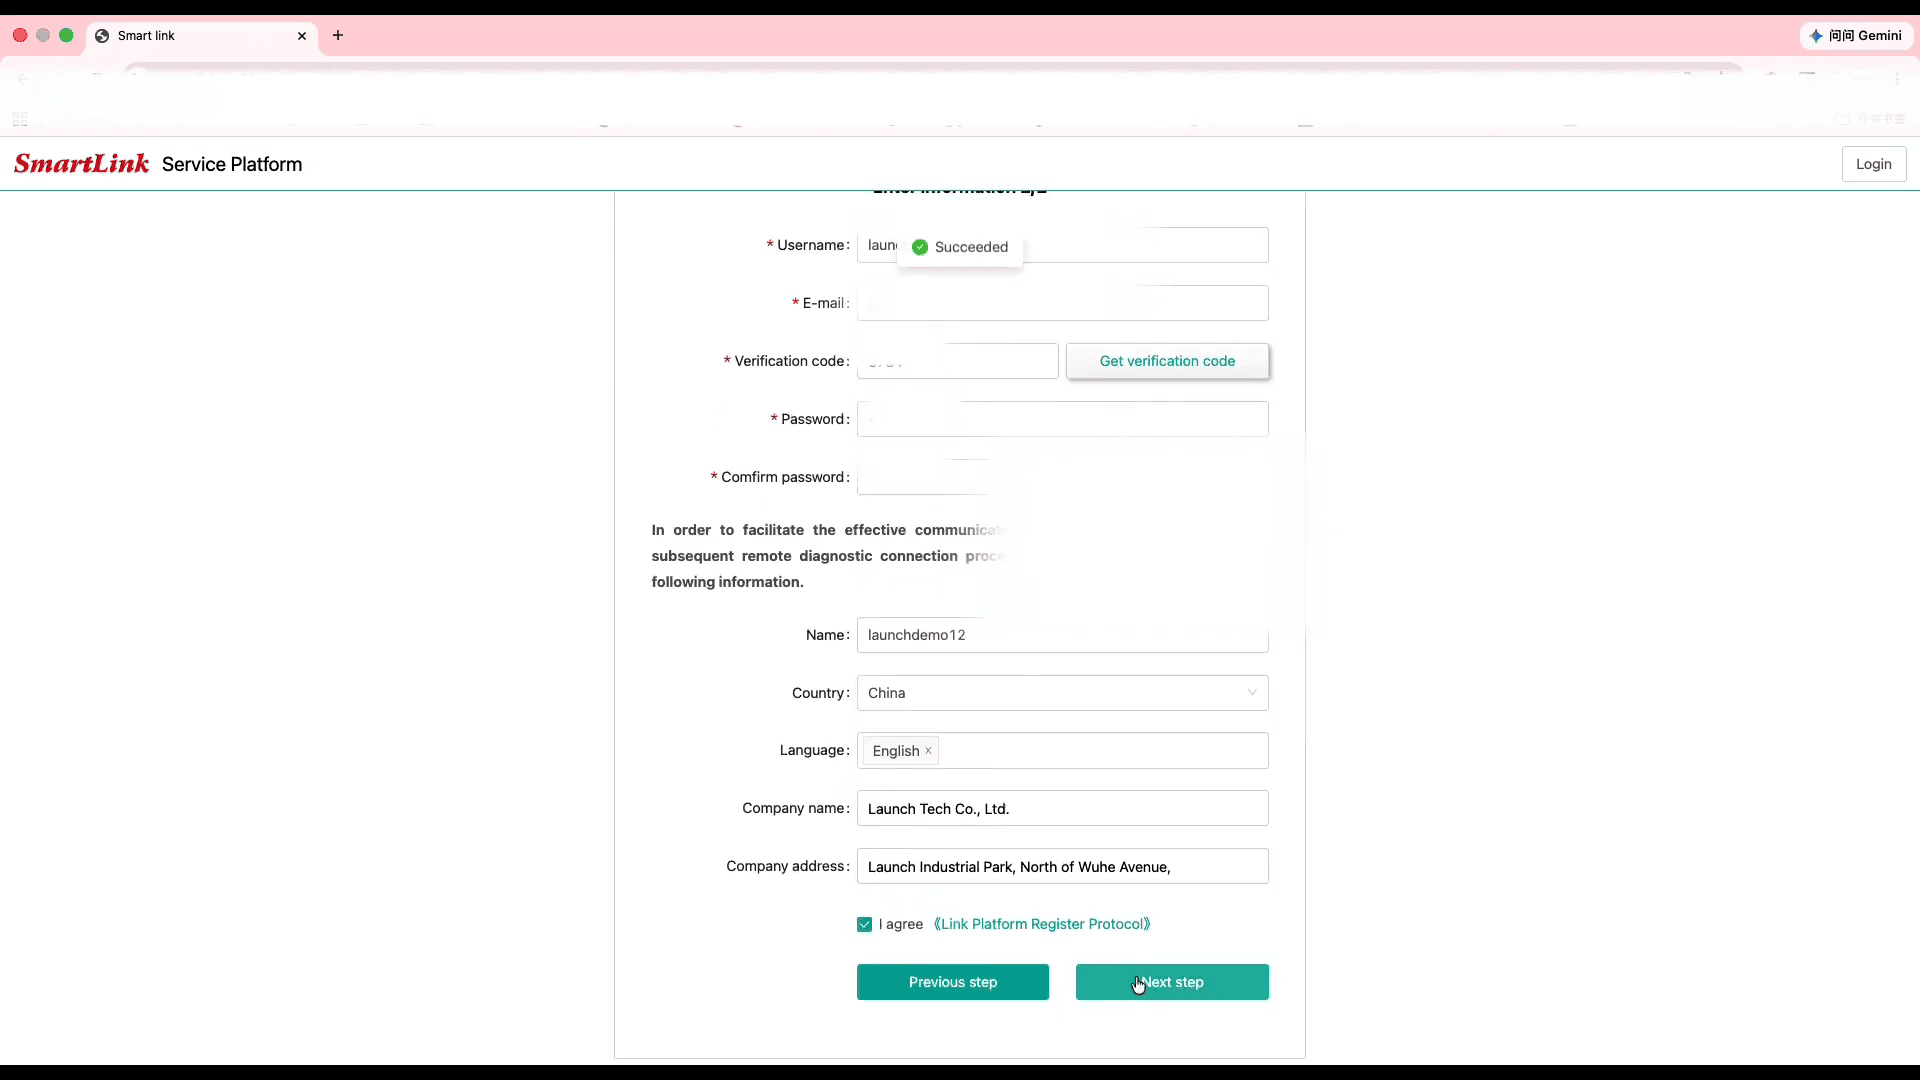
Task: Focus the Comfirm password field
Action: tap(1062, 477)
